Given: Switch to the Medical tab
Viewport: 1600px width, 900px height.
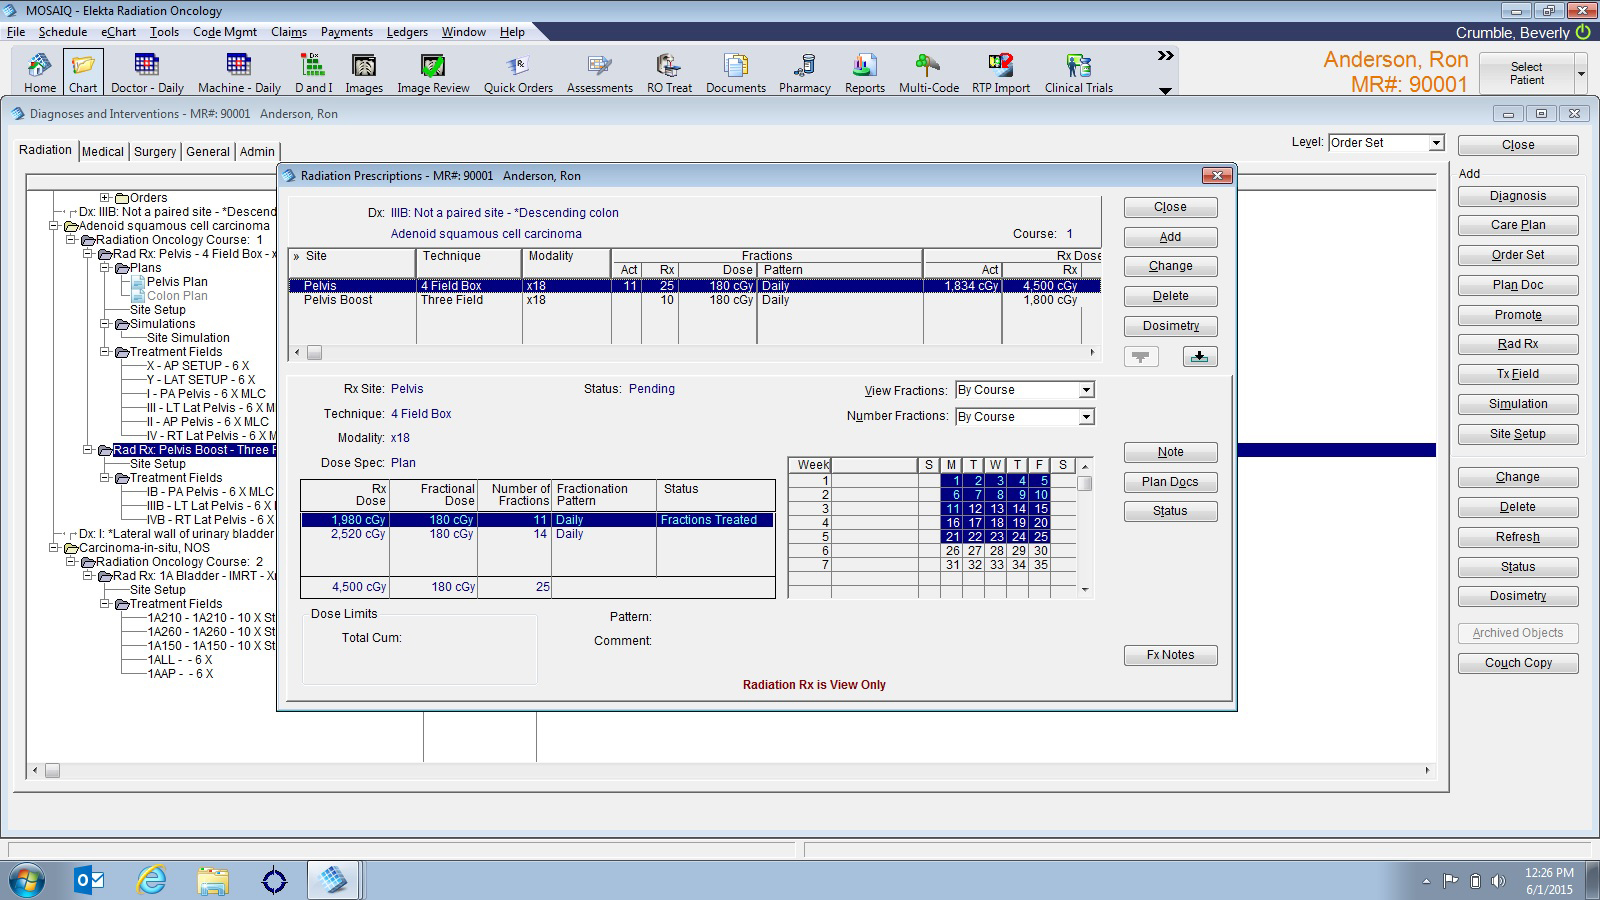Looking at the screenshot, I should (x=103, y=152).
